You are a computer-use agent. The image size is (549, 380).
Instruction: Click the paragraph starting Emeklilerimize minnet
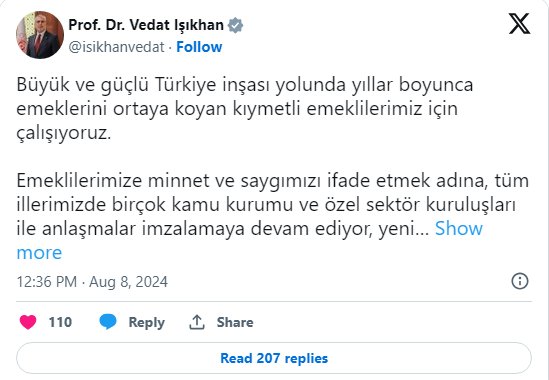coord(273,216)
